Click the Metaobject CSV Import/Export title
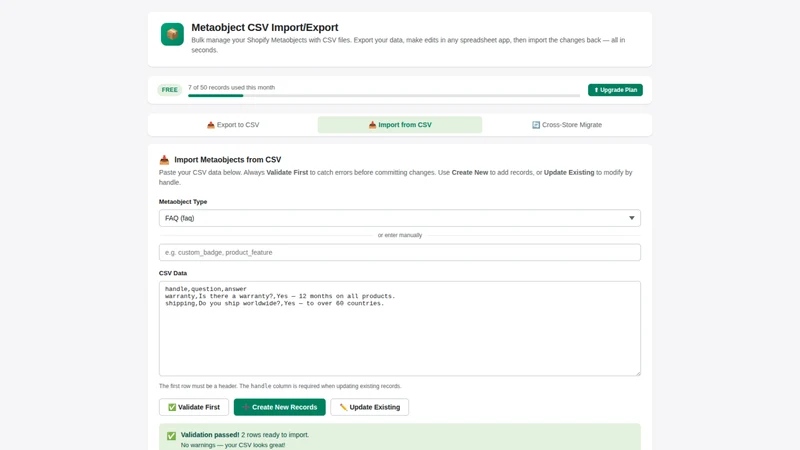This screenshot has width=800, height=450. 264,28
